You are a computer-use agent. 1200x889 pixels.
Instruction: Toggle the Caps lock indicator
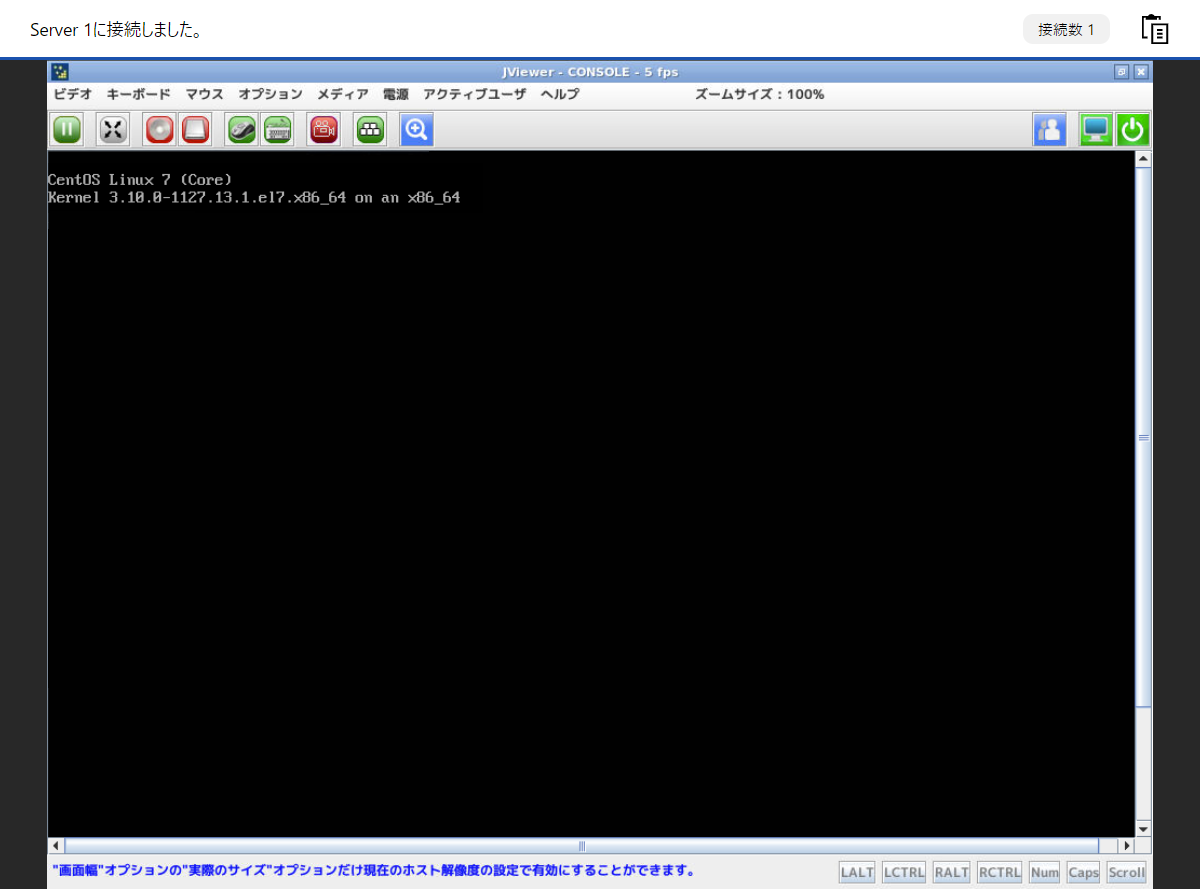click(x=1082, y=872)
